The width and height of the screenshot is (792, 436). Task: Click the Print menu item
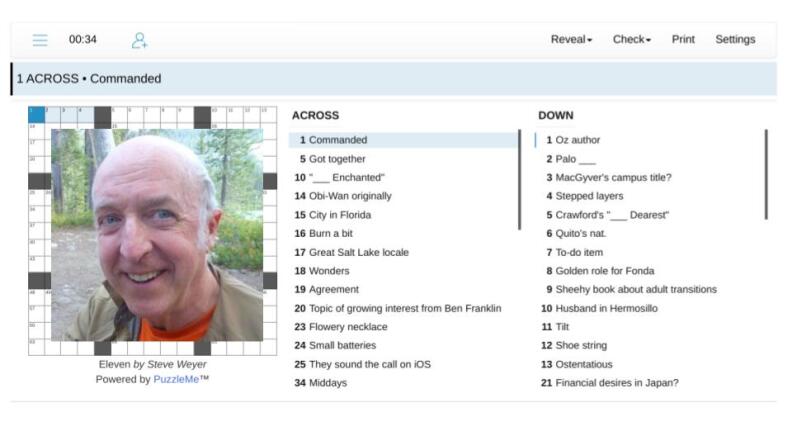click(x=683, y=40)
